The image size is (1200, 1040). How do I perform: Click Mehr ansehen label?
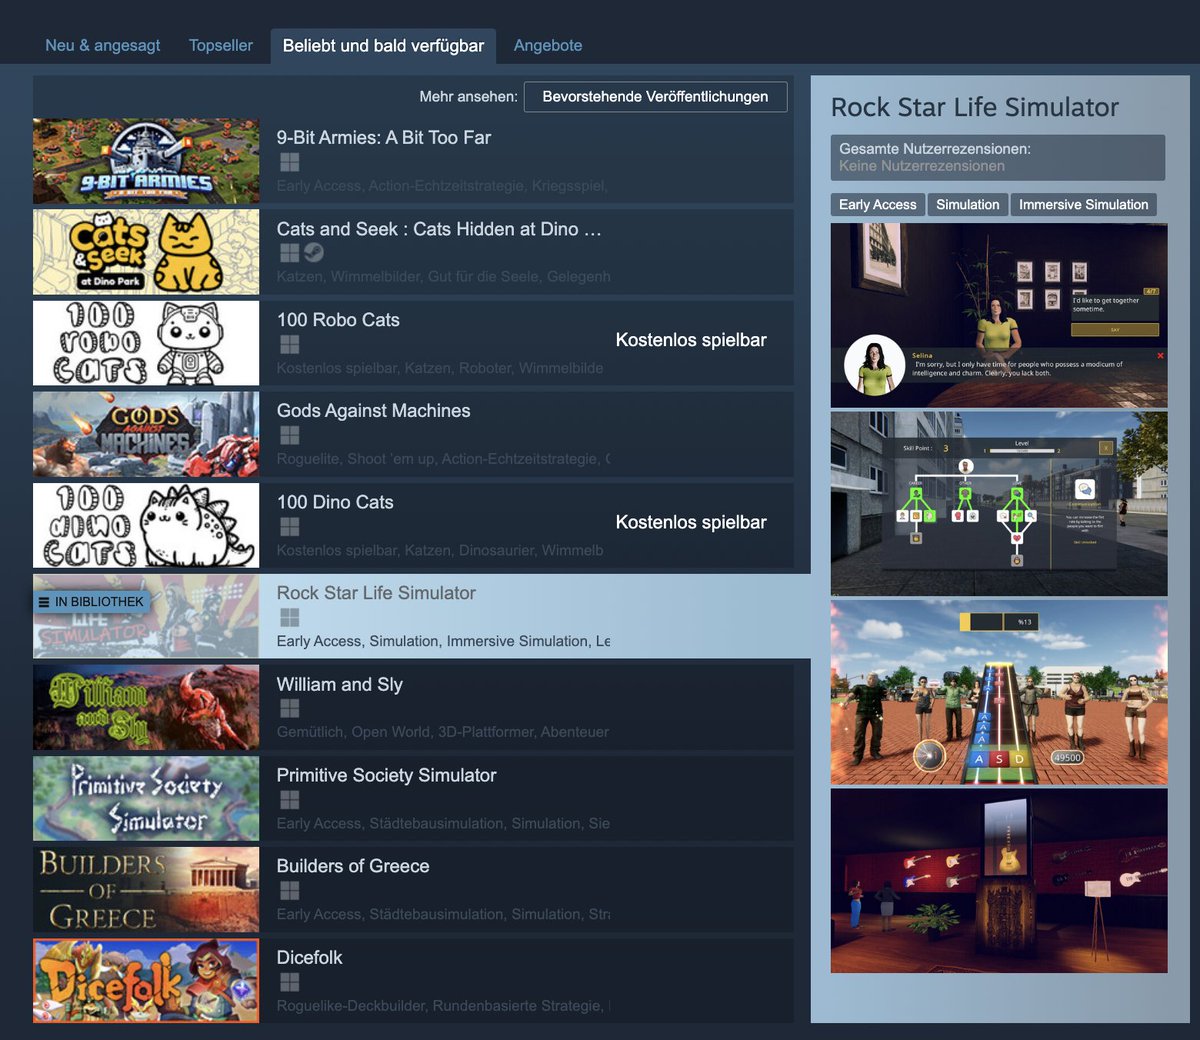click(x=469, y=97)
